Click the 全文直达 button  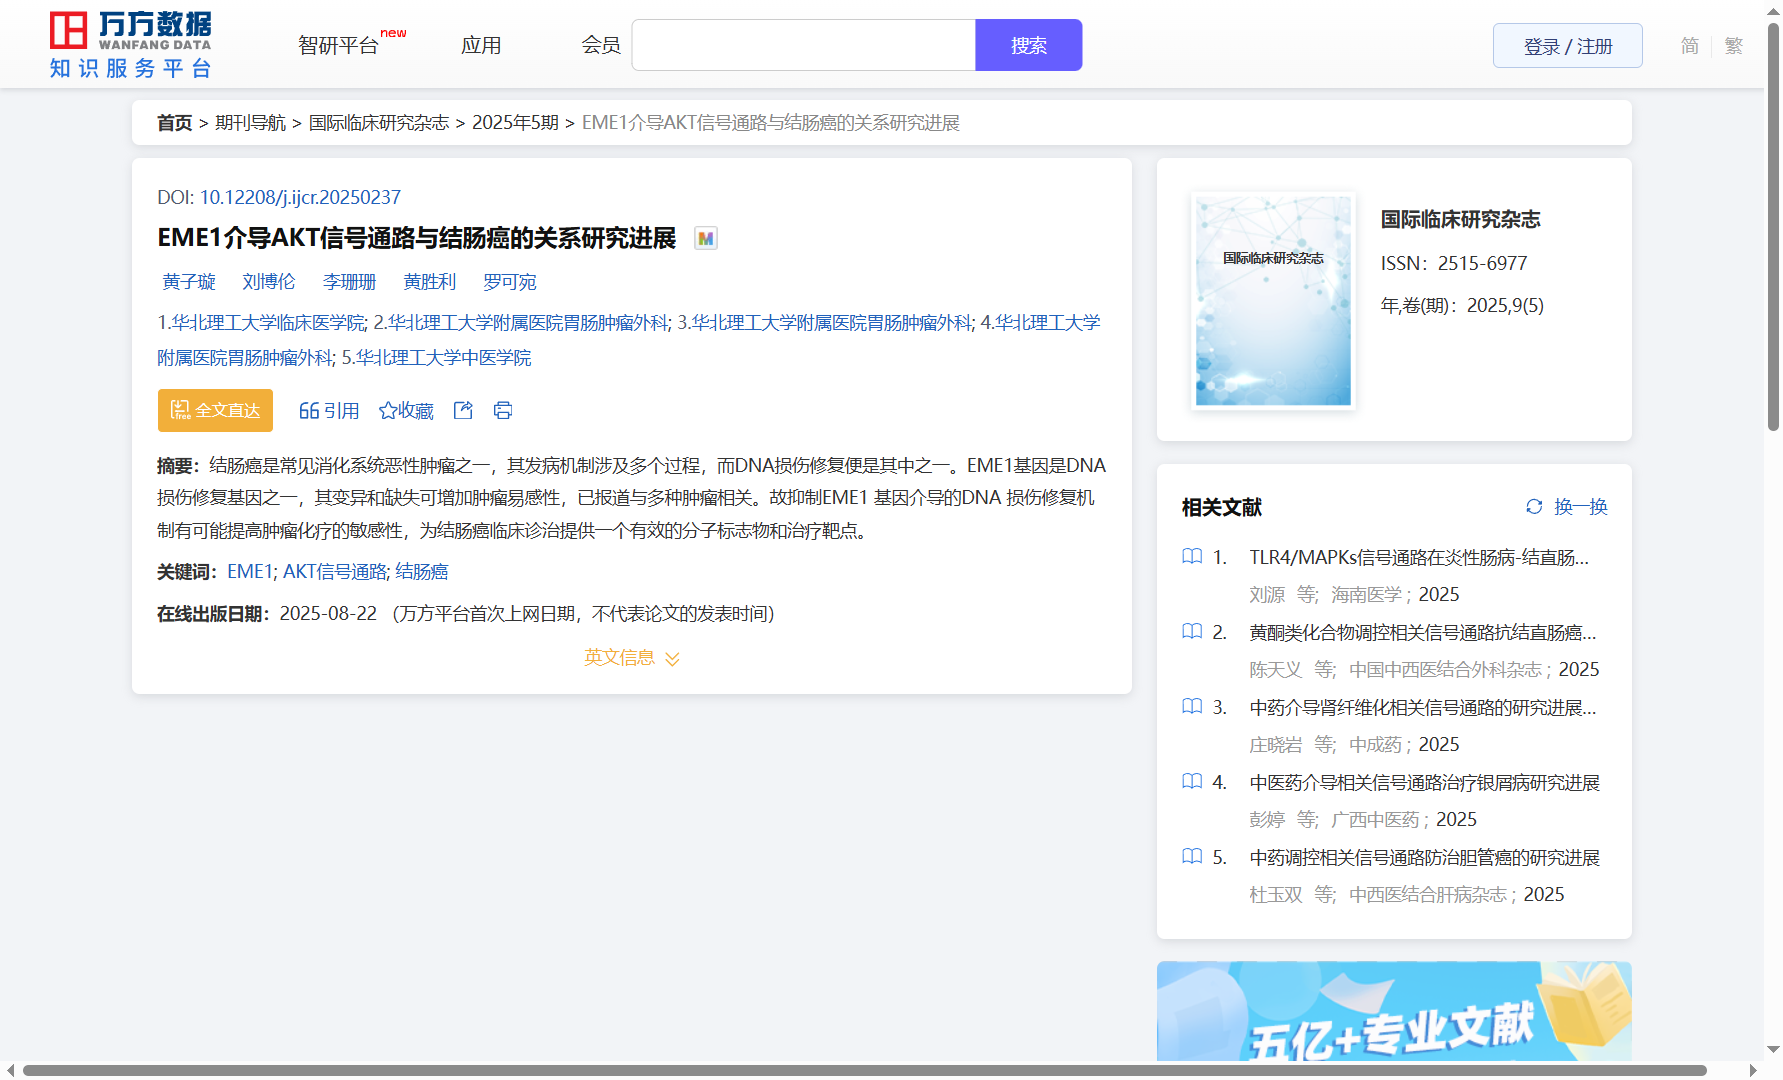tap(215, 410)
